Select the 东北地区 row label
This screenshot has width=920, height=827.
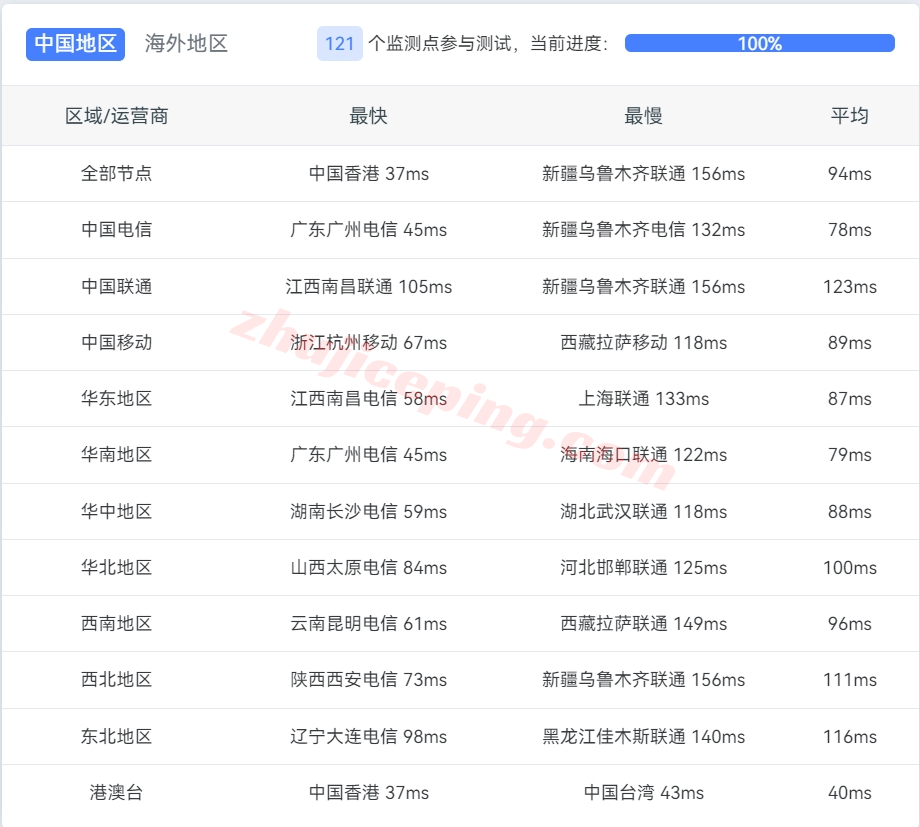coord(117,736)
